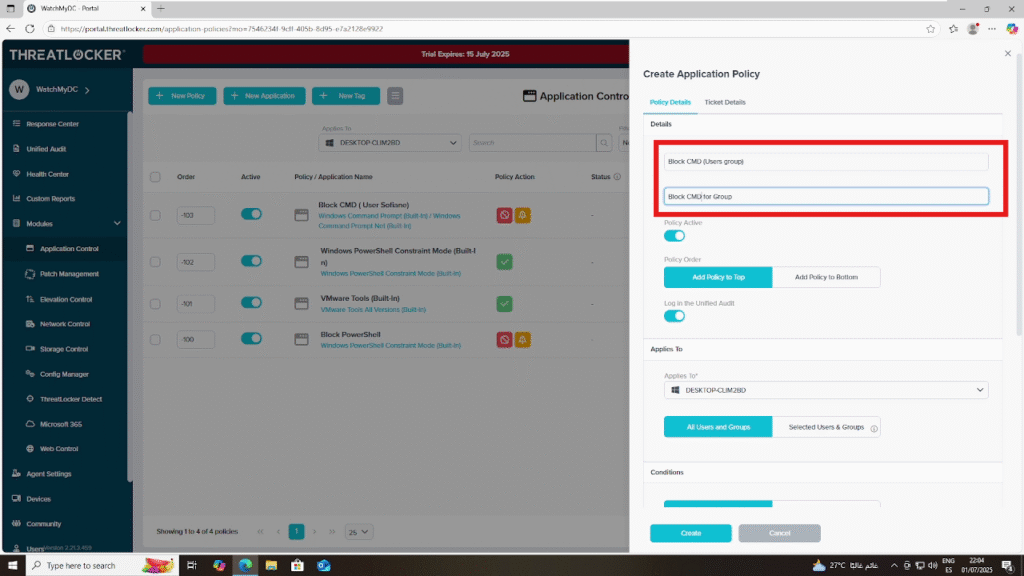The image size is (1024, 576).
Task: Open Elevation Control module
Action: [x=66, y=299]
